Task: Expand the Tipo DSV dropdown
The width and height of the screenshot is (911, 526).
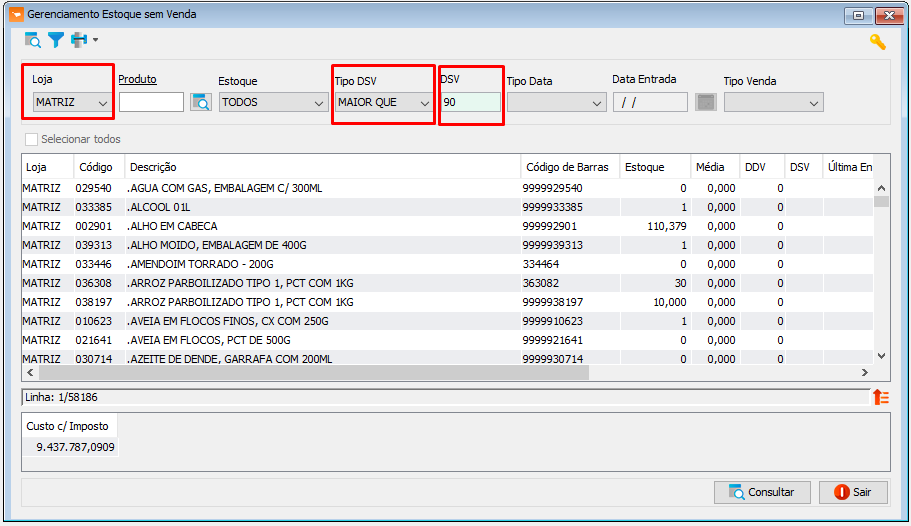Action: (383, 102)
